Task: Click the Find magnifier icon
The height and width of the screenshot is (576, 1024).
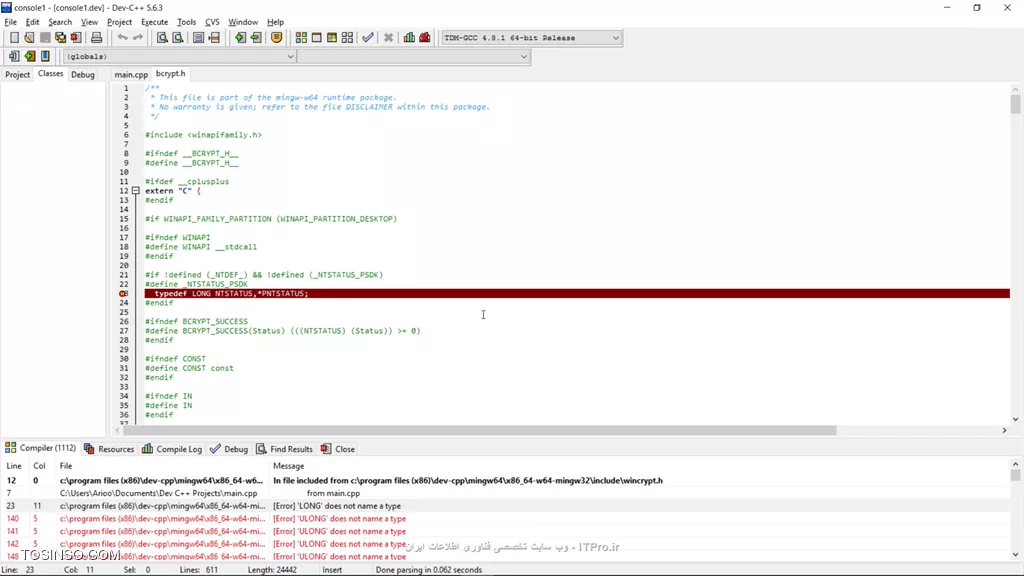Action: (x=162, y=38)
